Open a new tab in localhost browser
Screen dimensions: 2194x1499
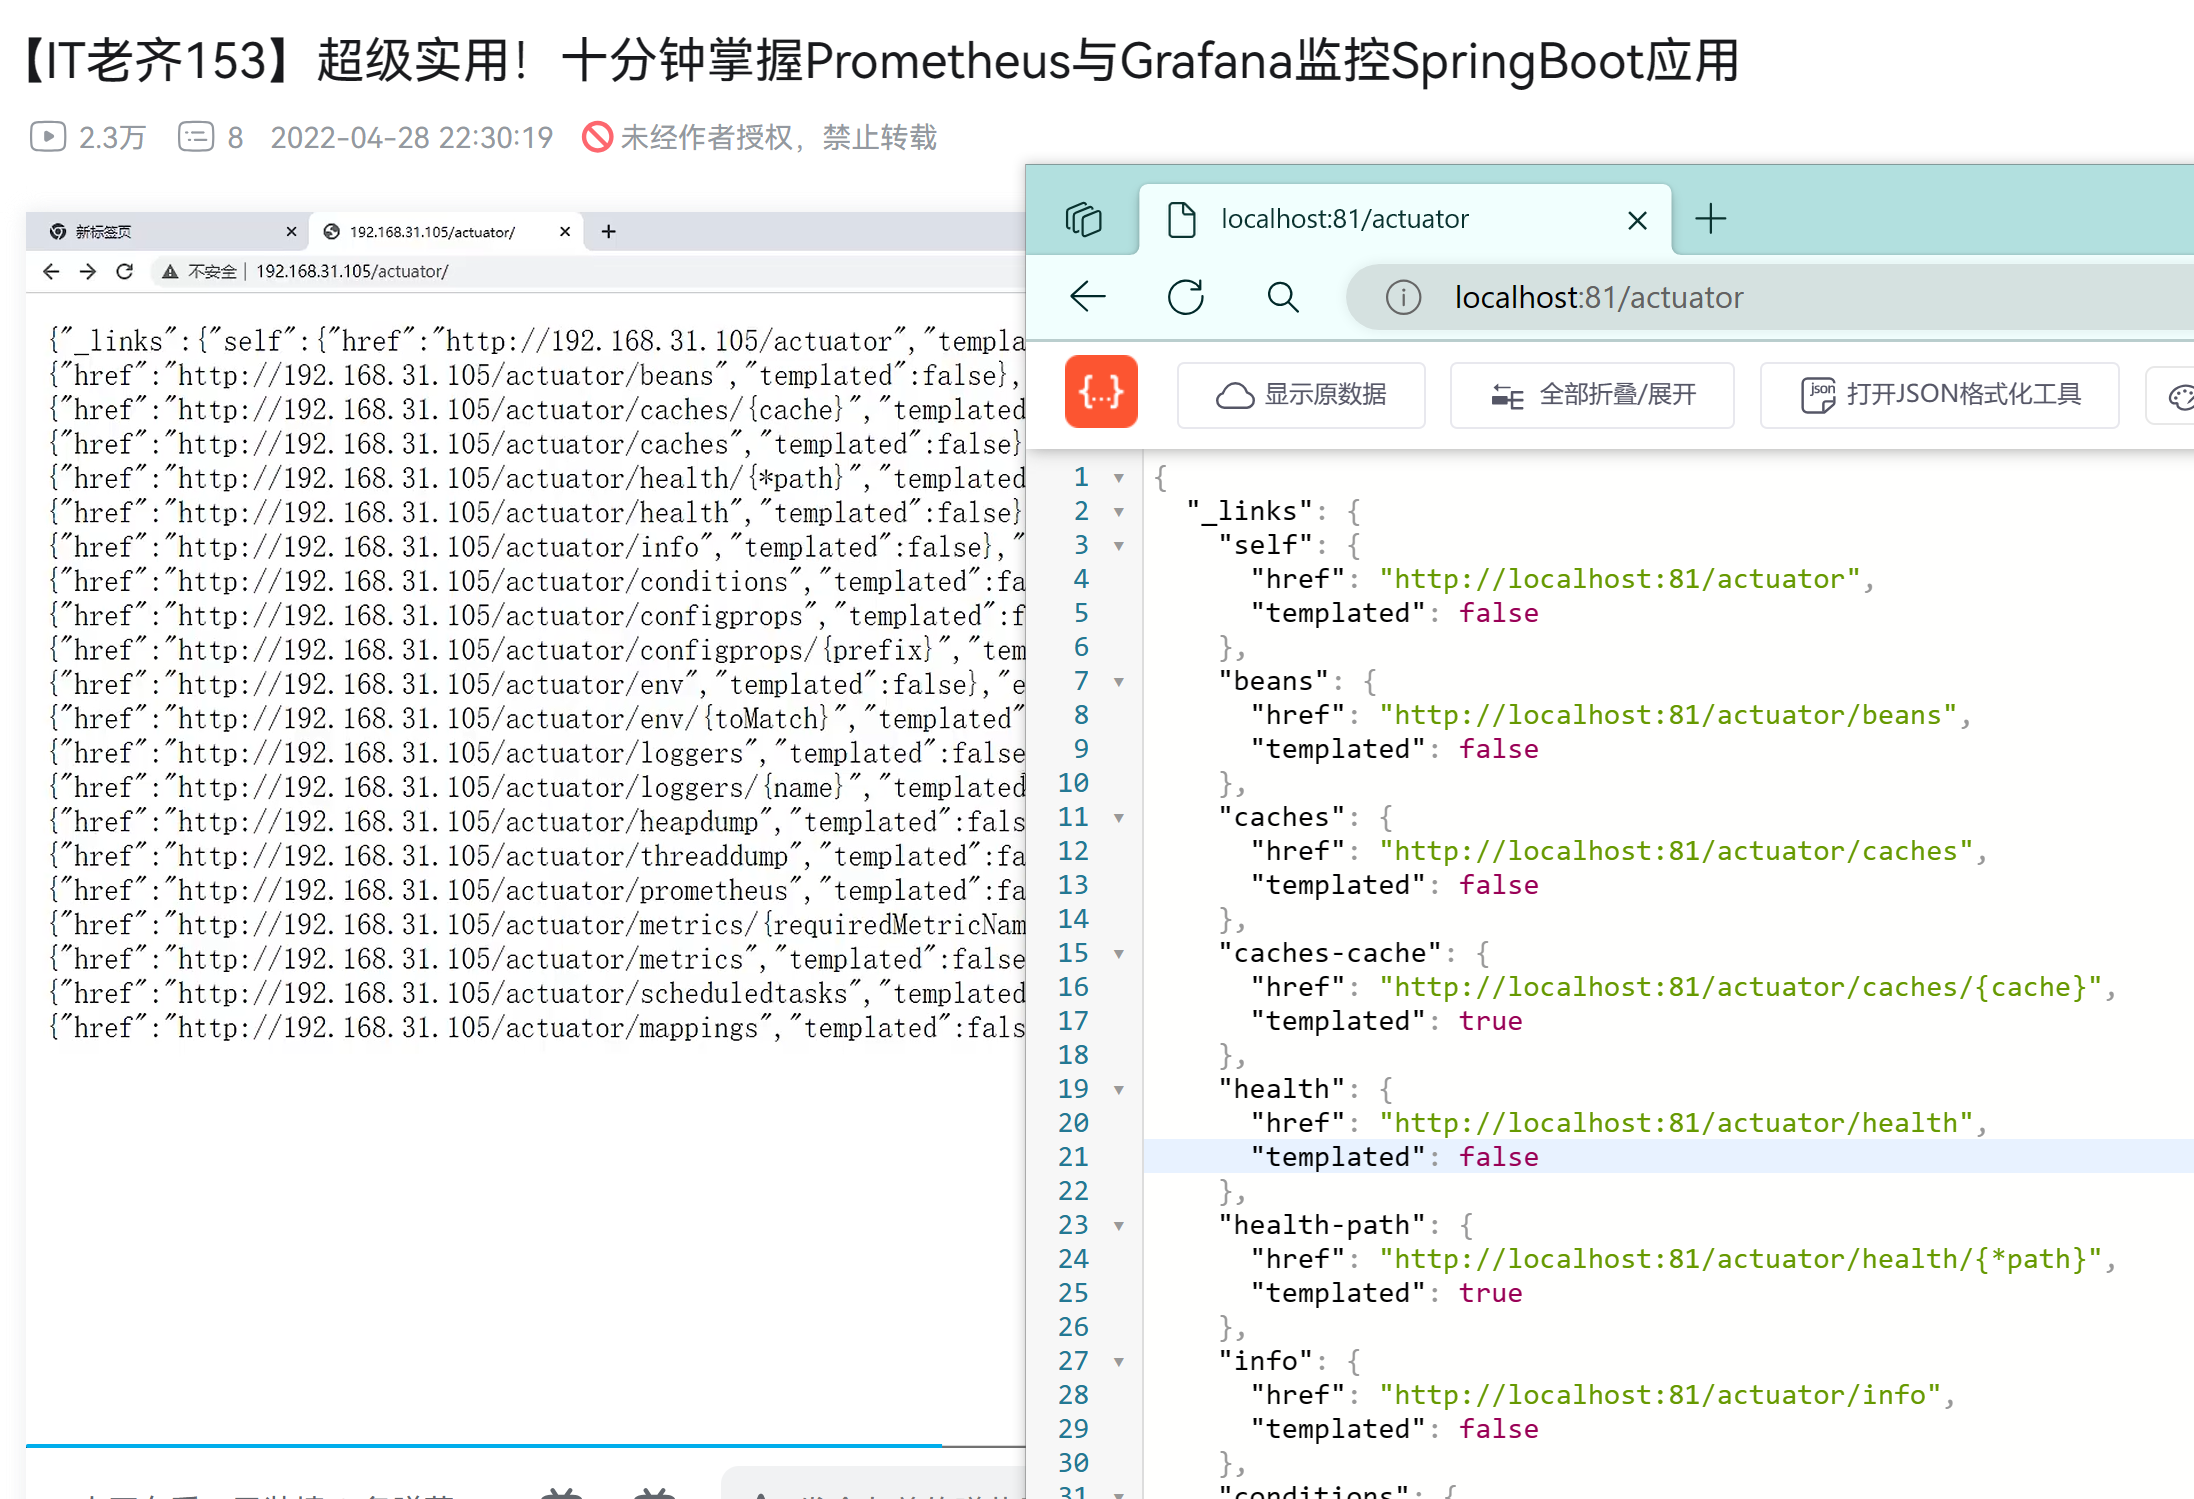click(1711, 219)
